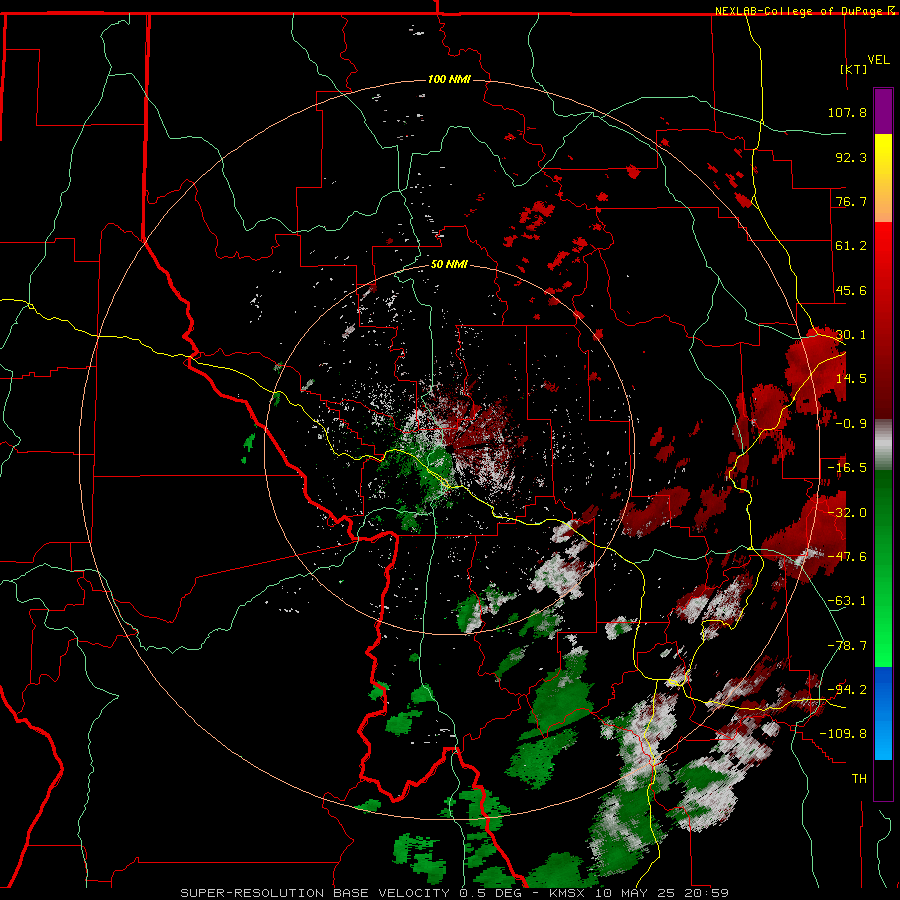Click the -94.2 velocity scale value
The height and width of the screenshot is (900, 900).
click(847, 690)
